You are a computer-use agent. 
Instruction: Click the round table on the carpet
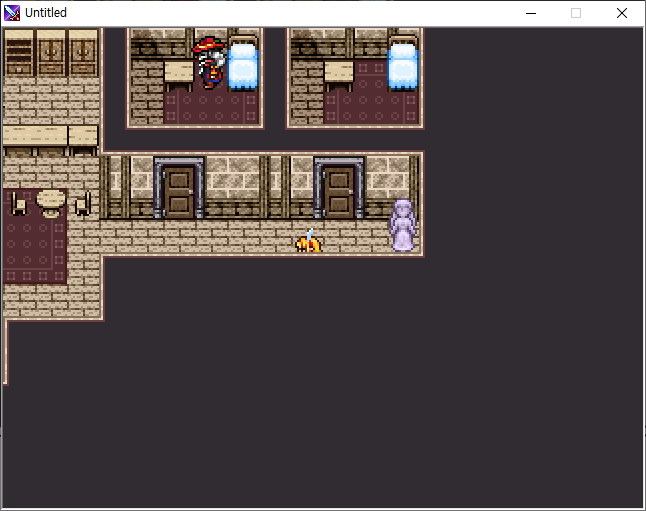tap(51, 204)
